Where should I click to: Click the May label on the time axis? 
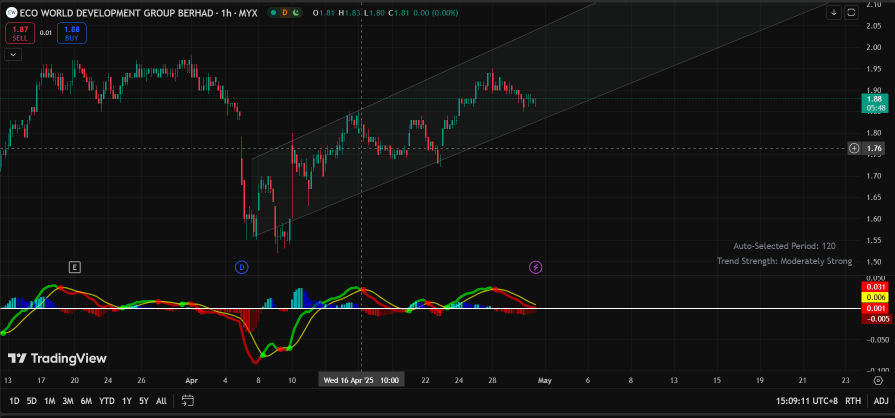[x=544, y=380]
